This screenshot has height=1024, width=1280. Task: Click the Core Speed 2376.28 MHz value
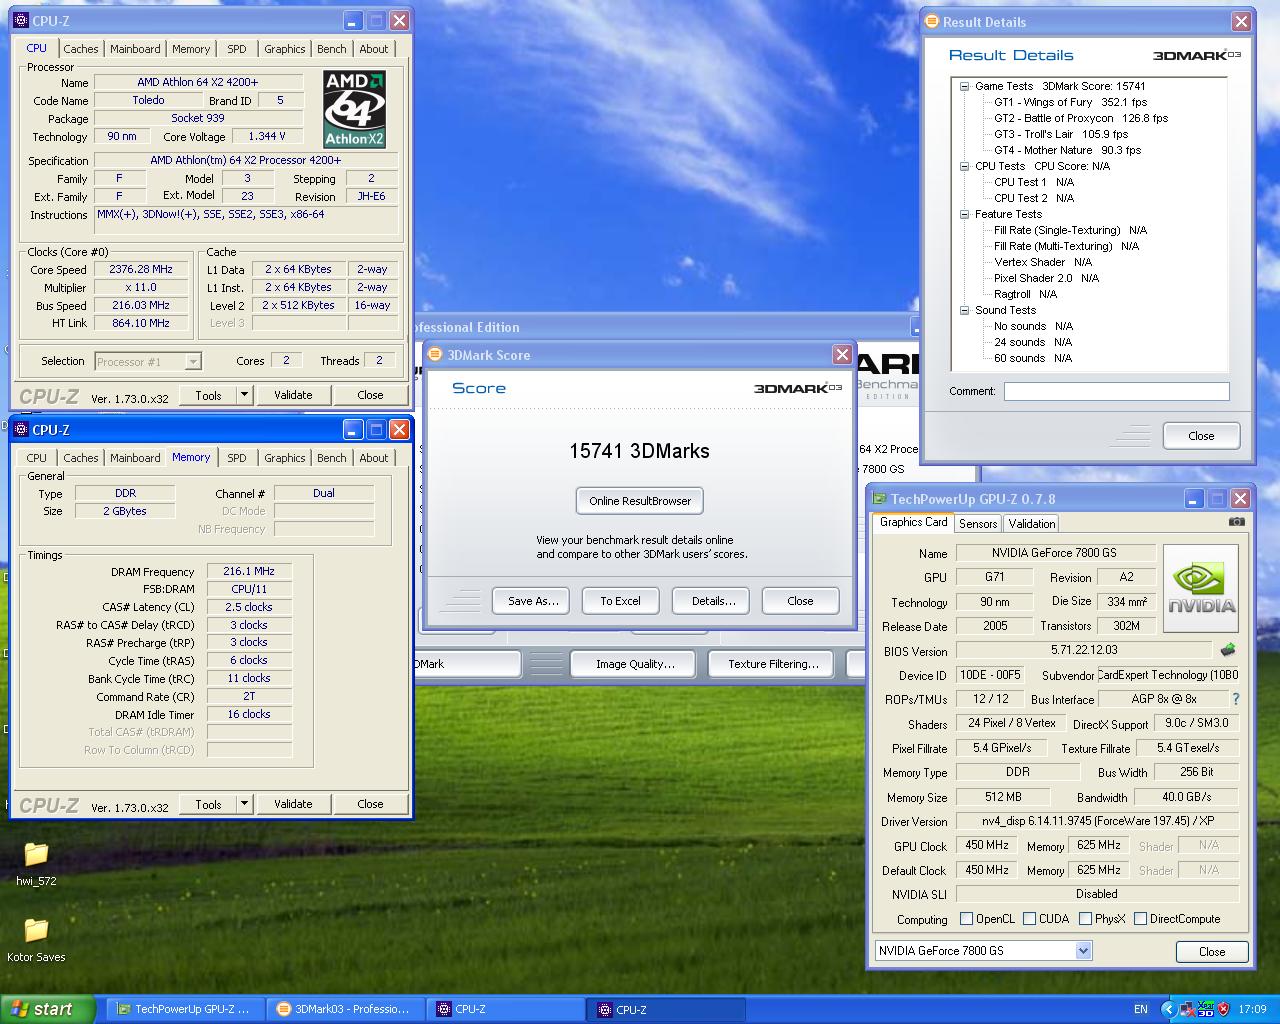[x=141, y=269]
